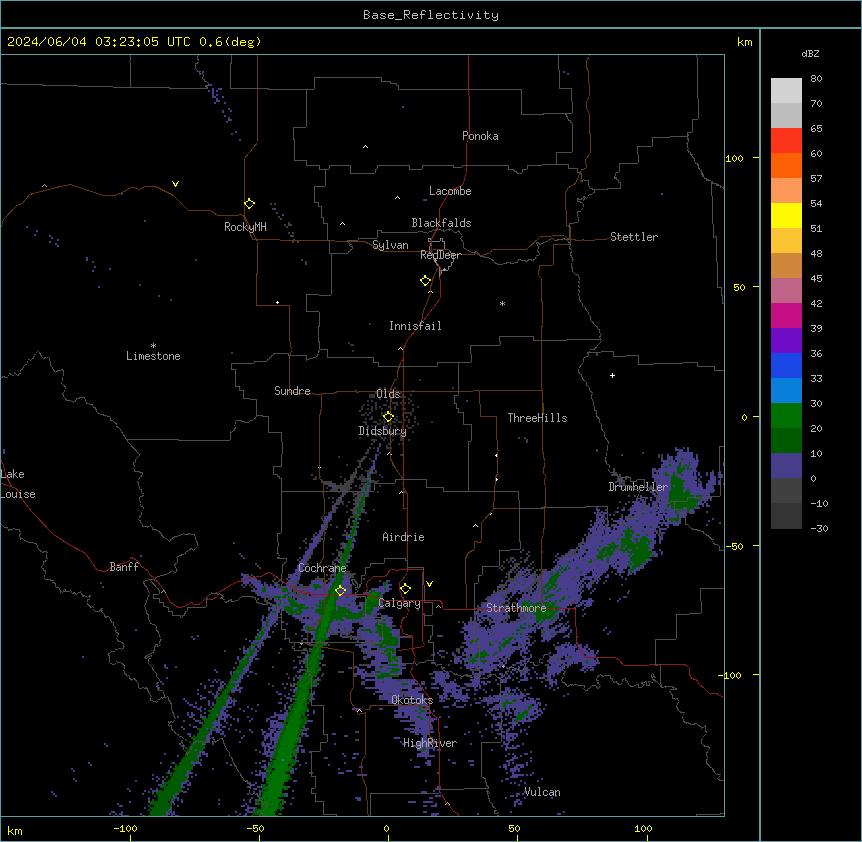Click the yellow marker south of RedDeer
862x842 pixels.
click(426, 281)
